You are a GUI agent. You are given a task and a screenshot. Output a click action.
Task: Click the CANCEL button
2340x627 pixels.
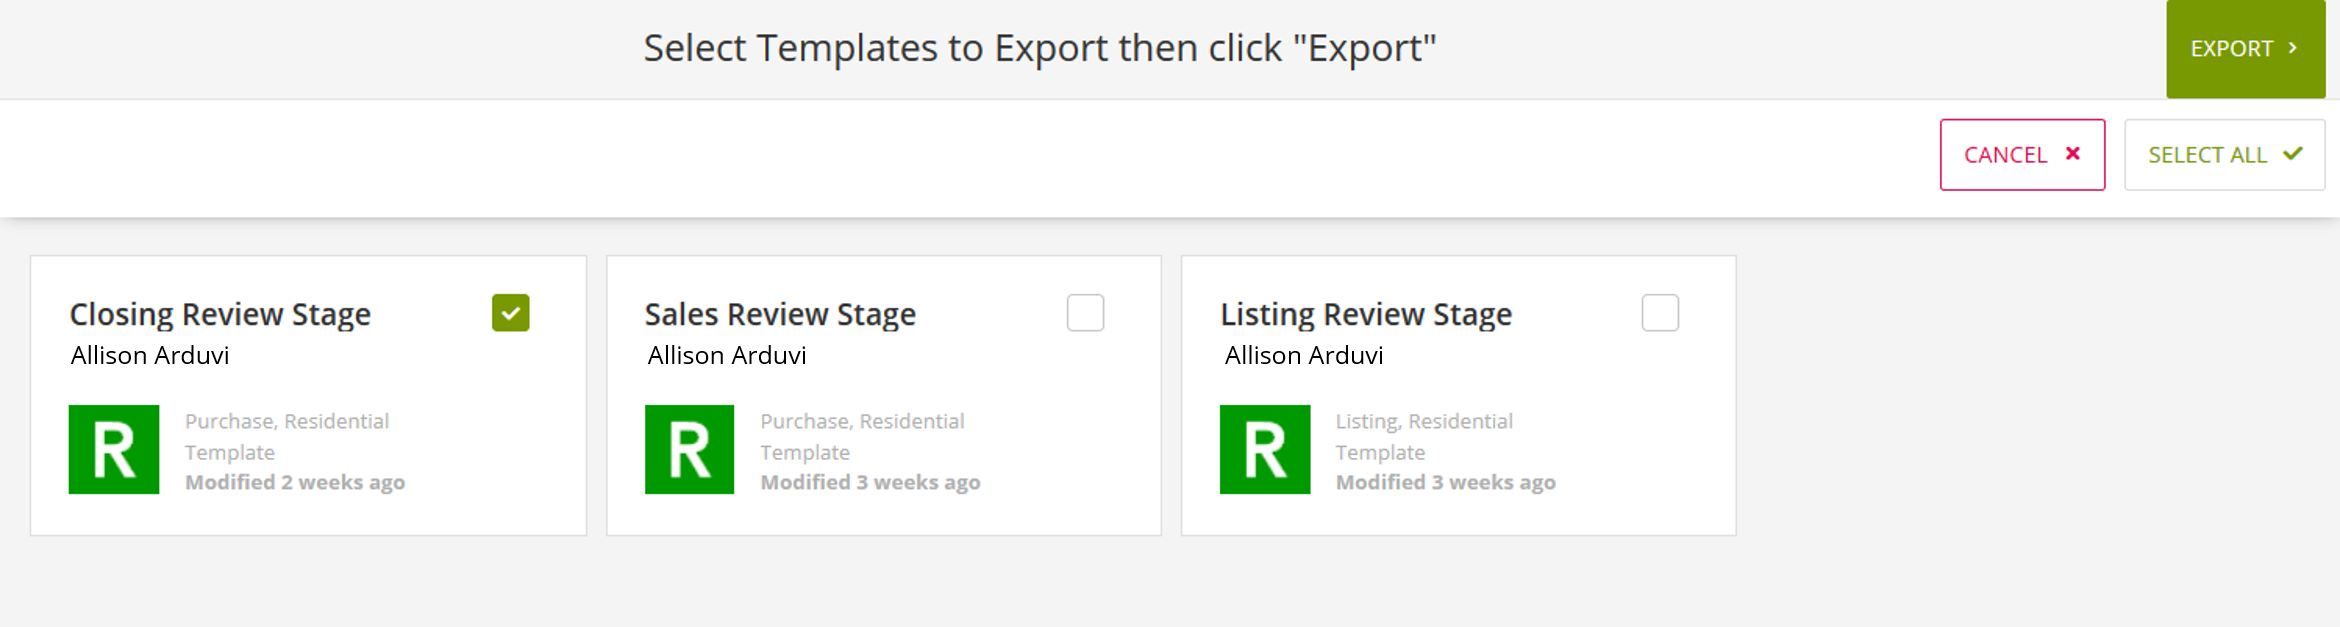[x=2022, y=154]
